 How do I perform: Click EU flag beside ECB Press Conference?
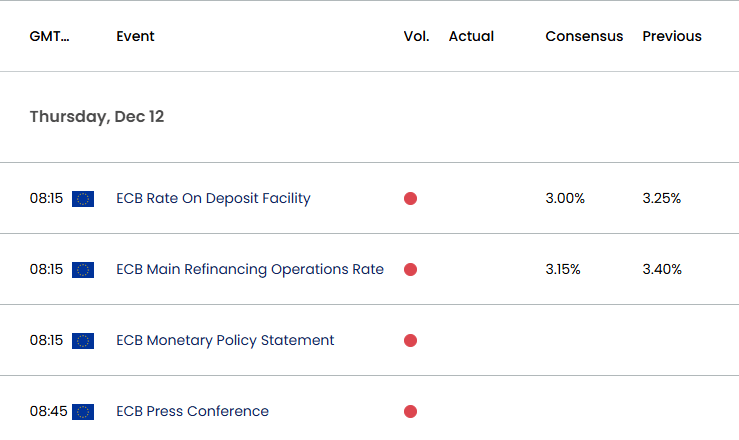tap(83, 412)
